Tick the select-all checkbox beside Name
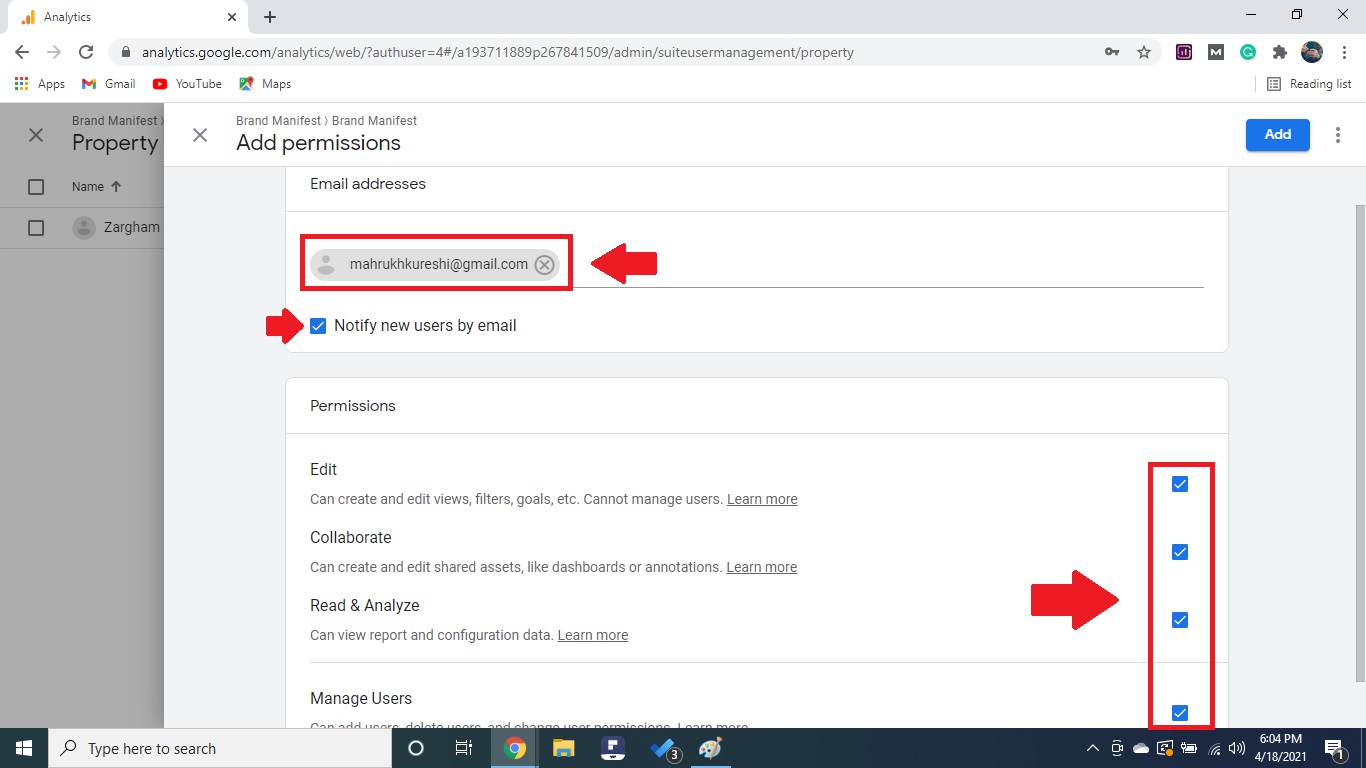This screenshot has width=1366, height=768. tap(36, 187)
